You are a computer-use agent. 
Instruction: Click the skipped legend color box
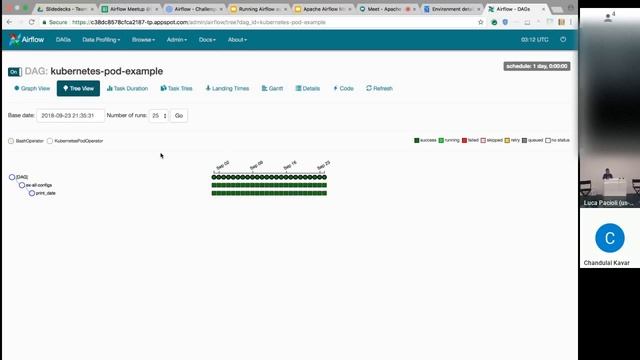coord(483,140)
